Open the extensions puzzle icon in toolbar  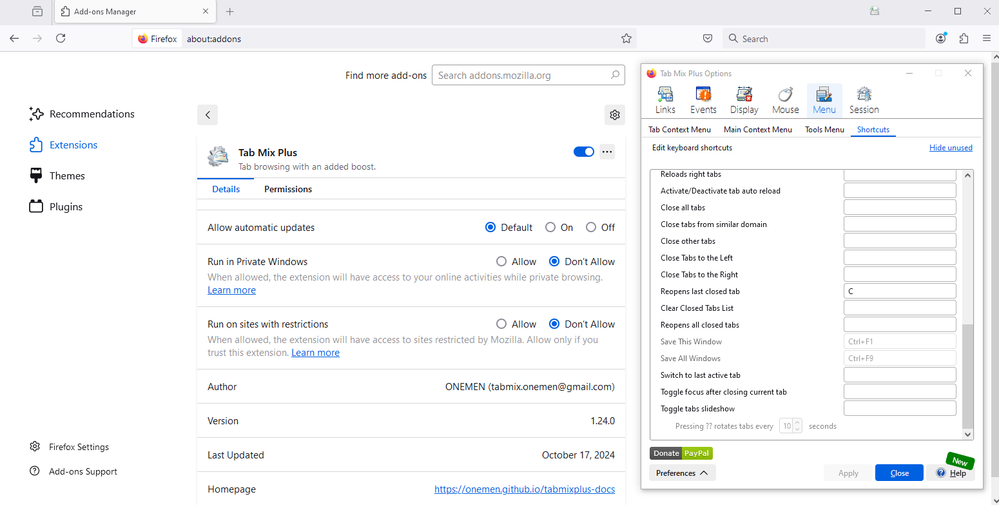tap(963, 39)
